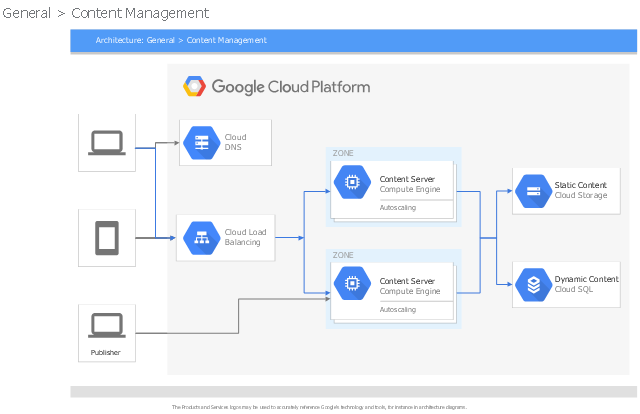Select the 'Cloud Load Balancing' label
The image size is (640, 414).
point(245,237)
